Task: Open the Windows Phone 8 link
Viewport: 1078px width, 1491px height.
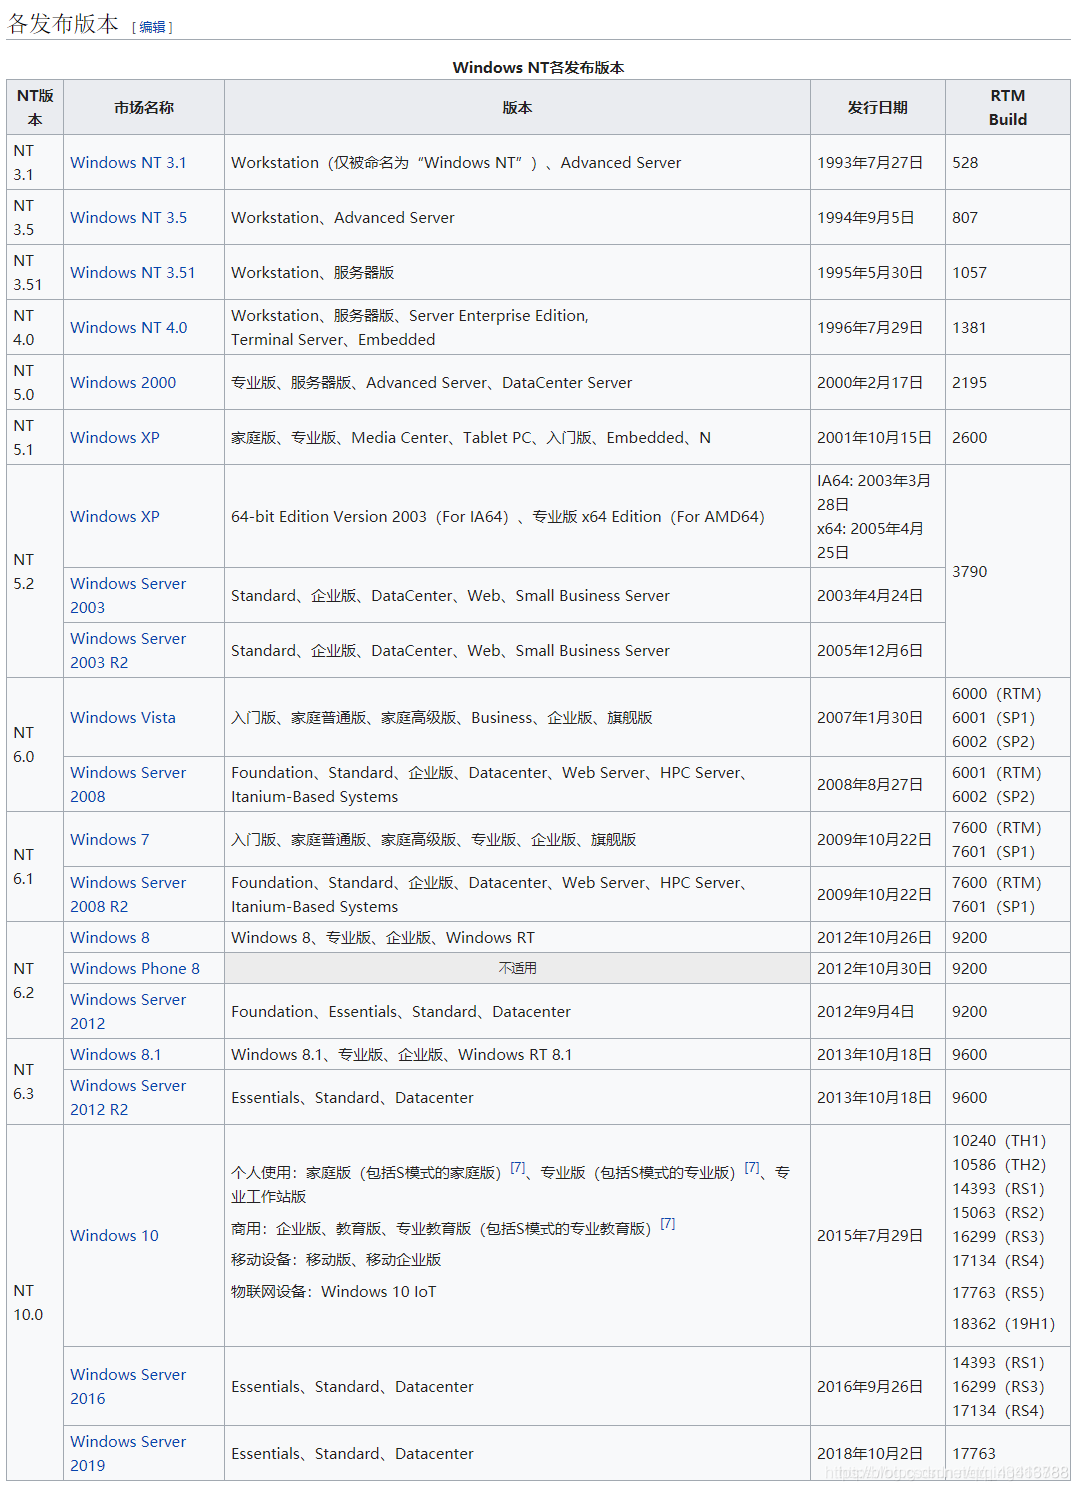Action: coord(135,969)
